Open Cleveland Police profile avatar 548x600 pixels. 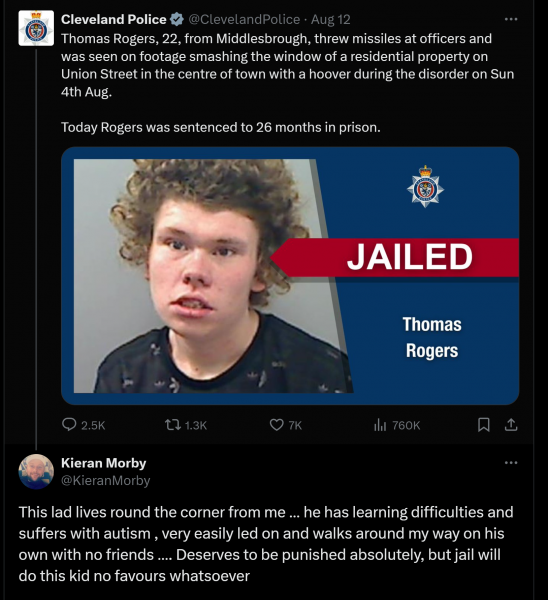(x=36, y=28)
